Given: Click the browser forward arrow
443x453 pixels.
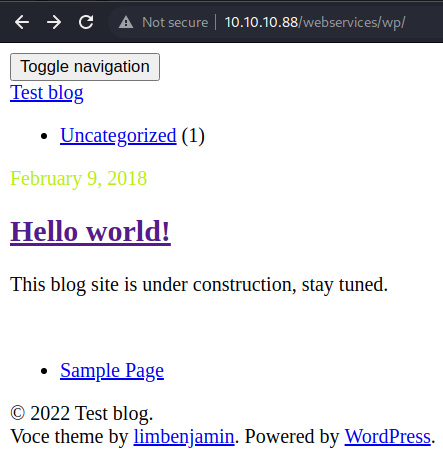Looking at the screenshot, I should 54,22.
